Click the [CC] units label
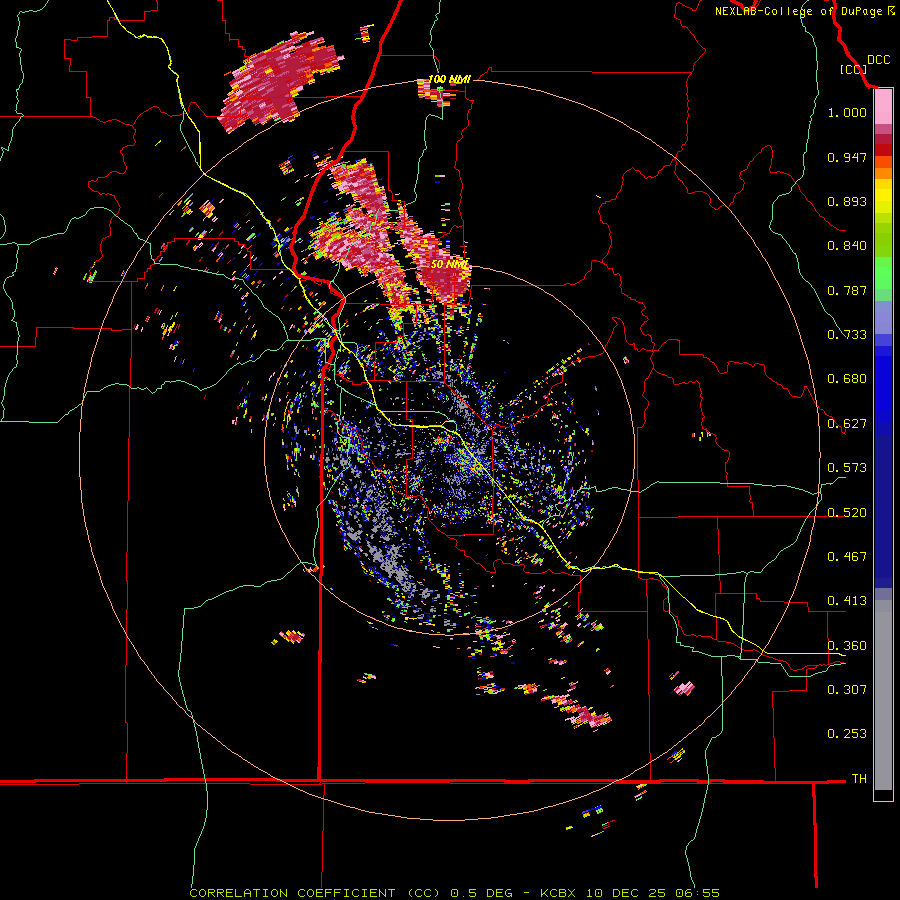 (853, 69)
